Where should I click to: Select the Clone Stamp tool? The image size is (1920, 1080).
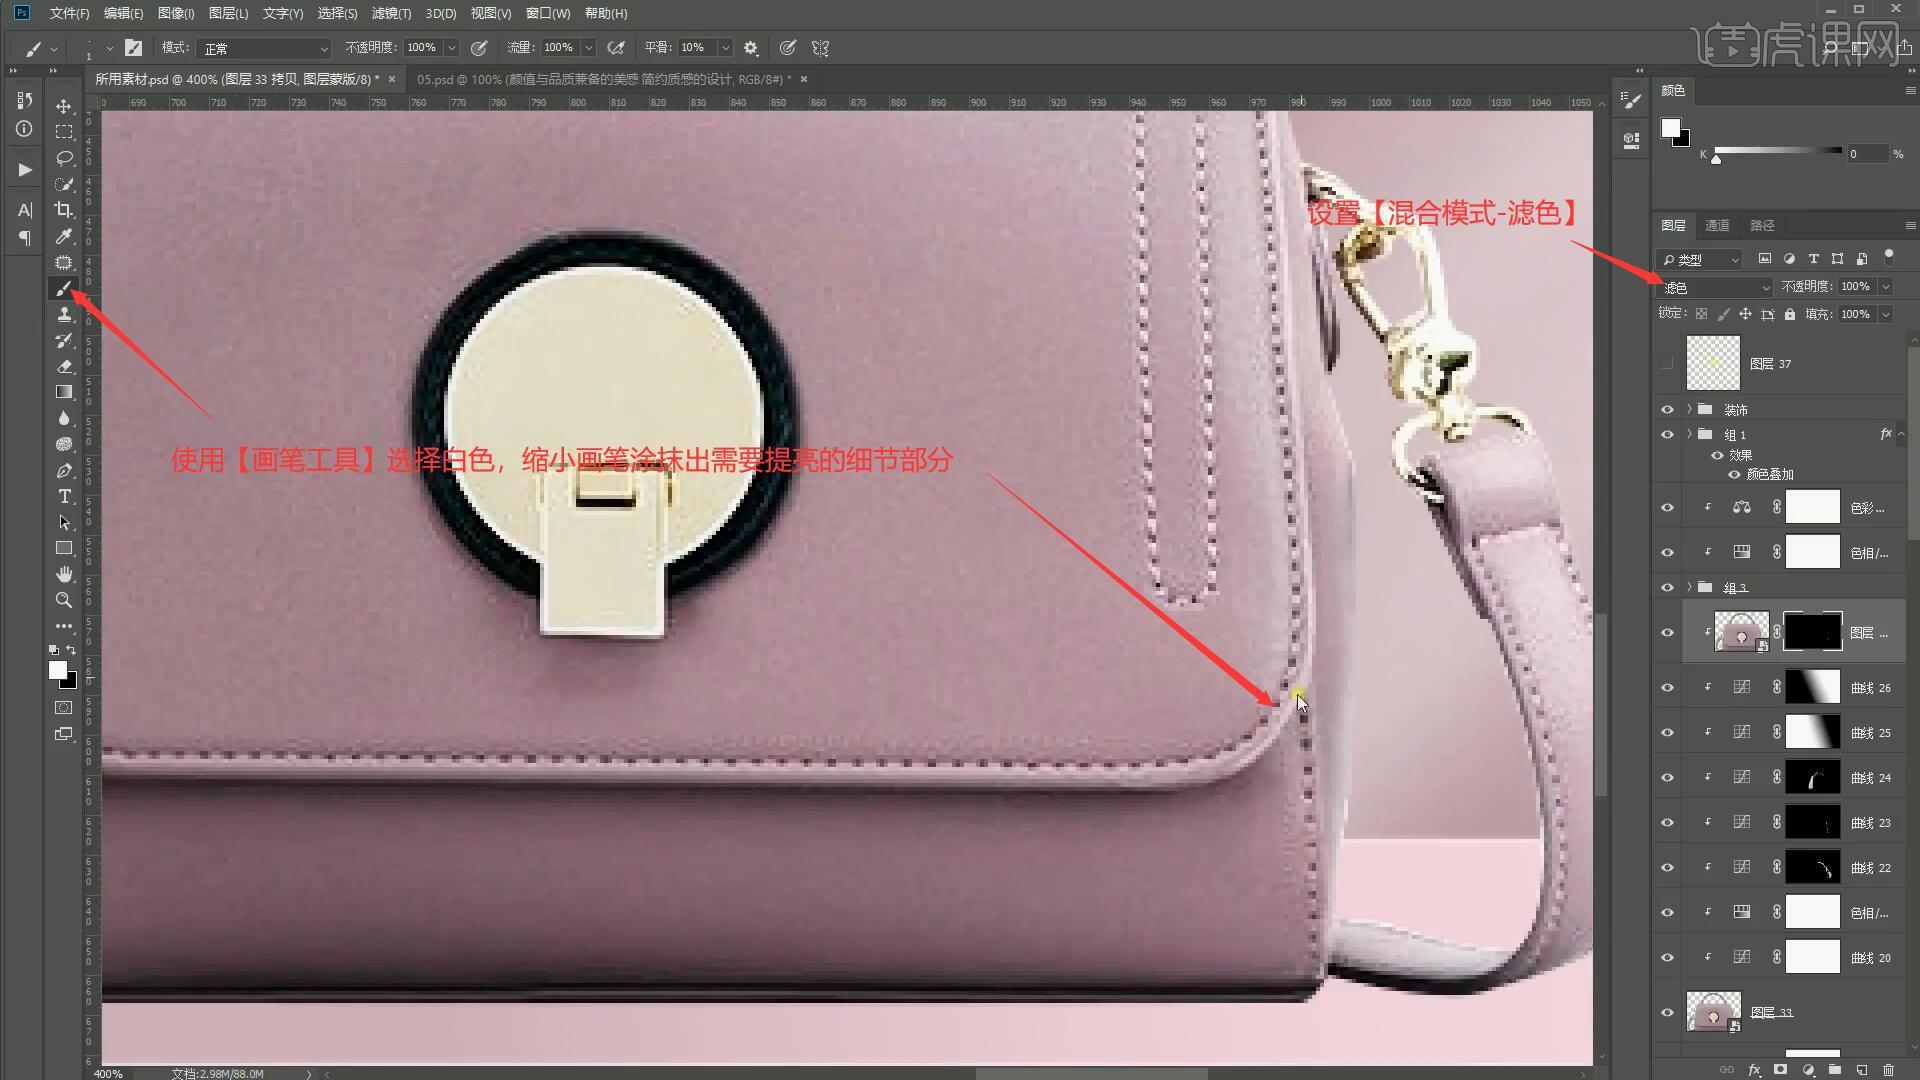(64, 314)
